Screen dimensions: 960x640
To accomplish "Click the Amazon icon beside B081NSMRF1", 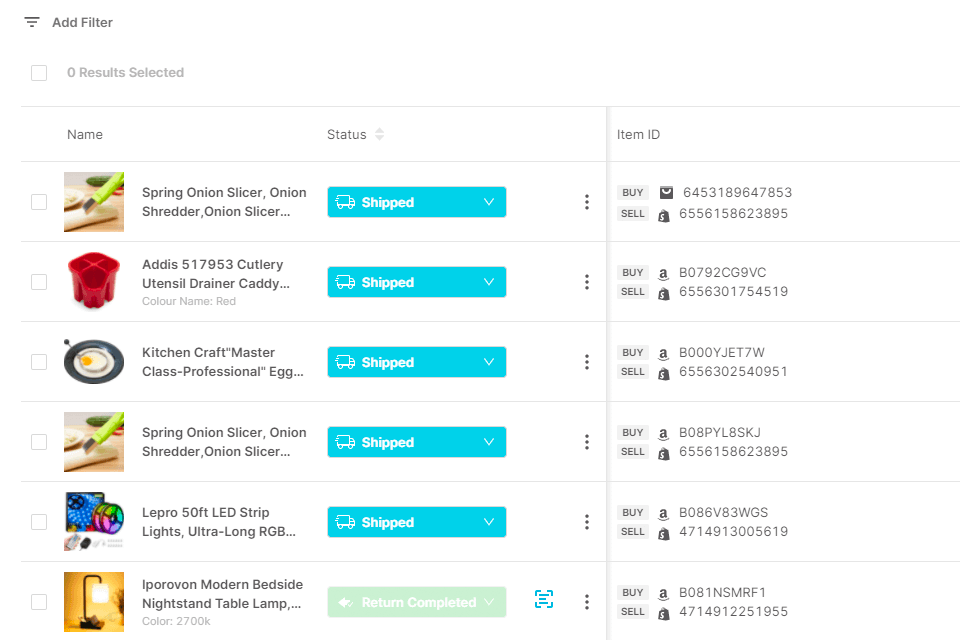I will pyautogui.click(x=663, y=592).
